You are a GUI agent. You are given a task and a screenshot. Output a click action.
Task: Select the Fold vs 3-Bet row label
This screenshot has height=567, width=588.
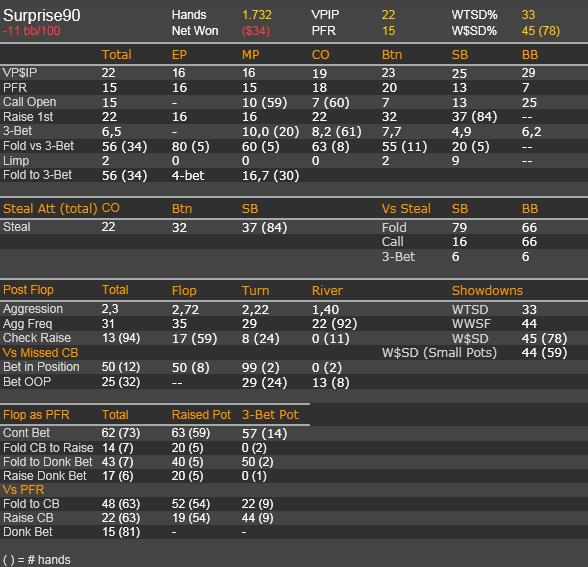(x=38, y=146)
